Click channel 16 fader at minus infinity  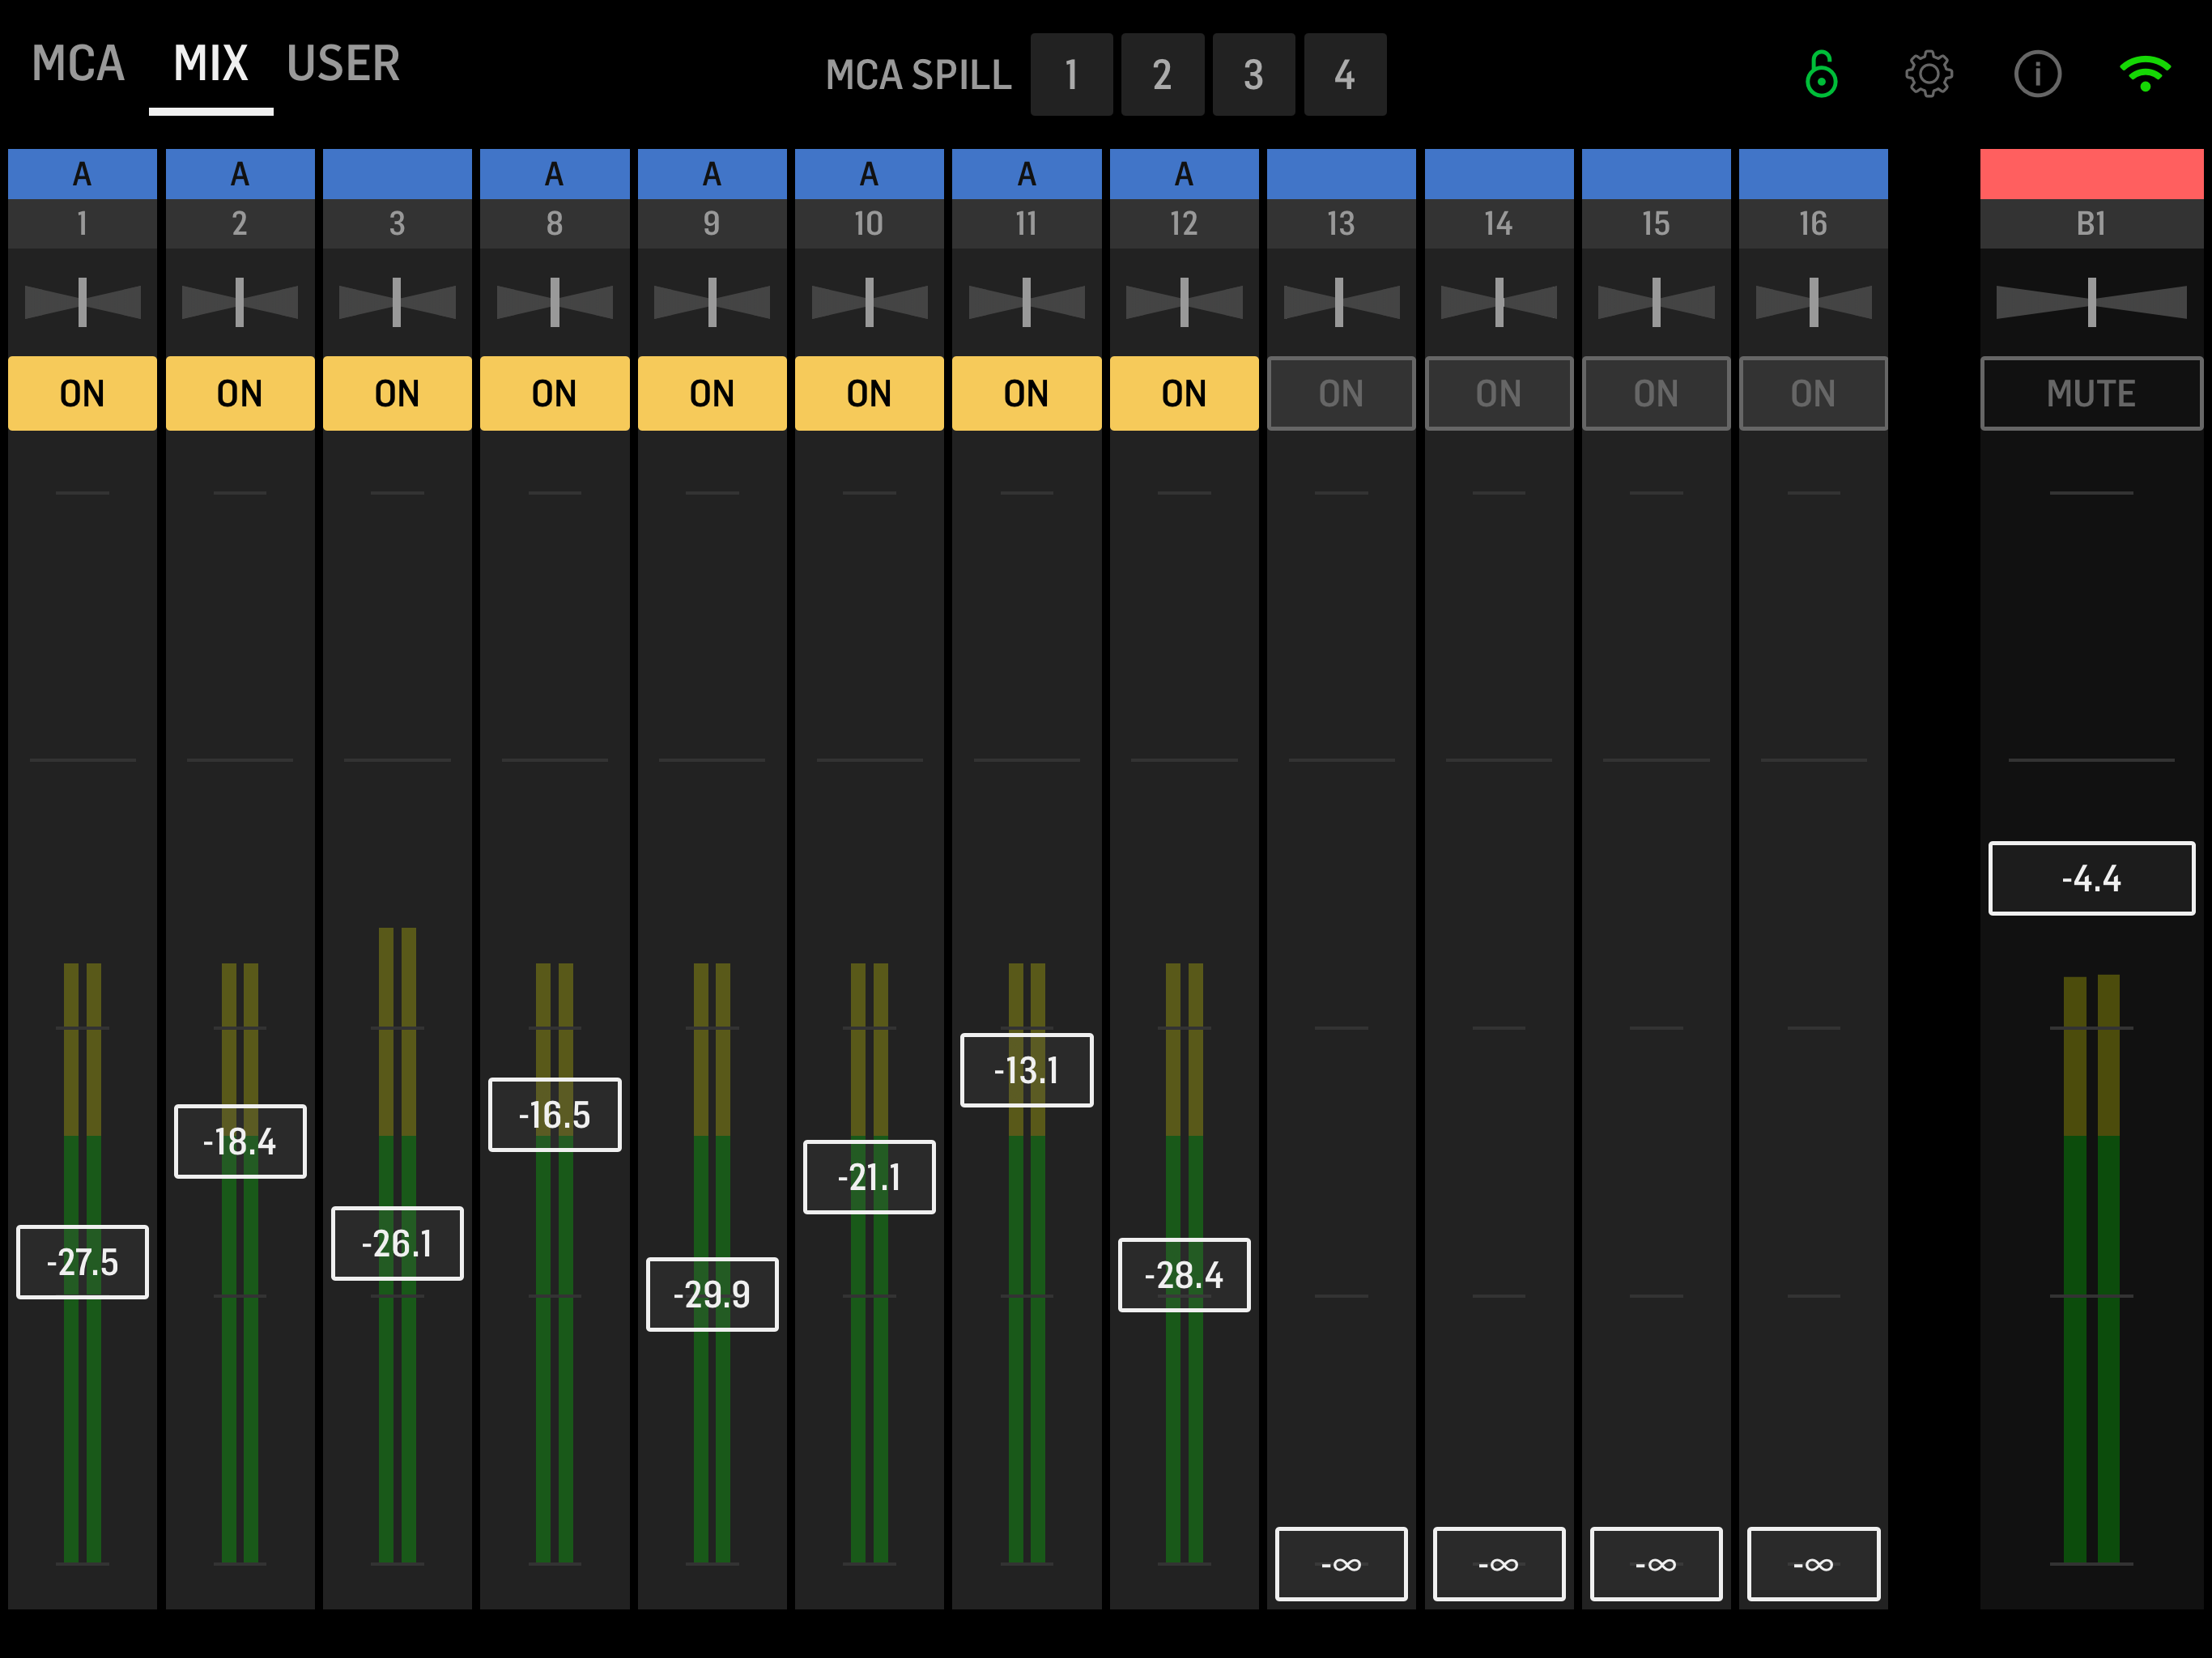tap(1813, 1564)
